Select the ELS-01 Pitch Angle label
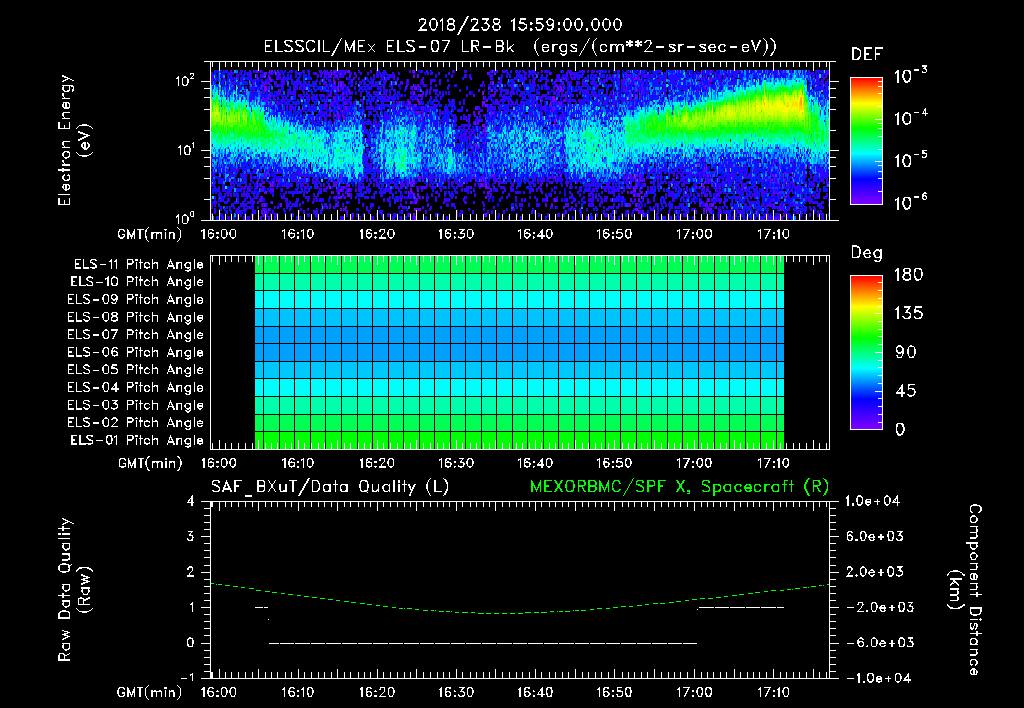The width and height of the screenshot is (1024, 708). [137, 440]
